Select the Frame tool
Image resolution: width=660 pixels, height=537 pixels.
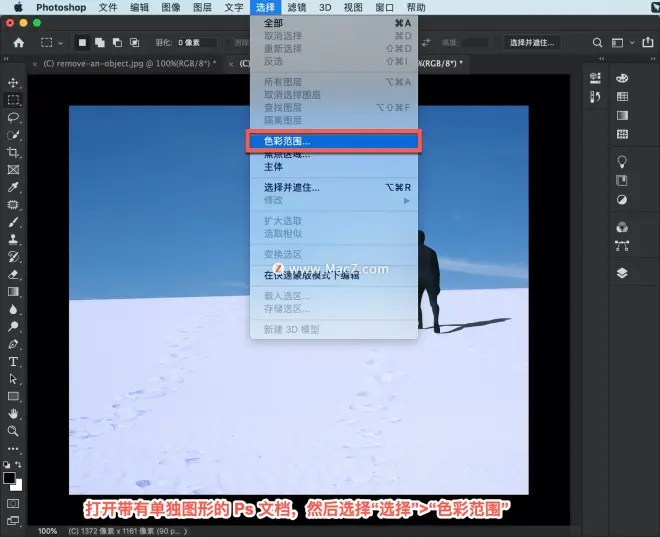[x=13, y=170]
